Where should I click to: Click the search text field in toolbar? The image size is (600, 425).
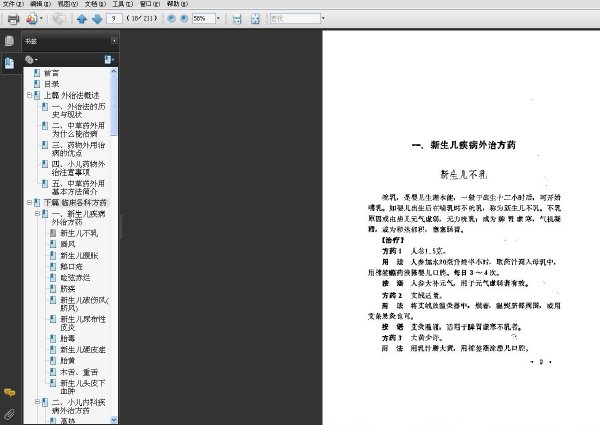(295, 18)
